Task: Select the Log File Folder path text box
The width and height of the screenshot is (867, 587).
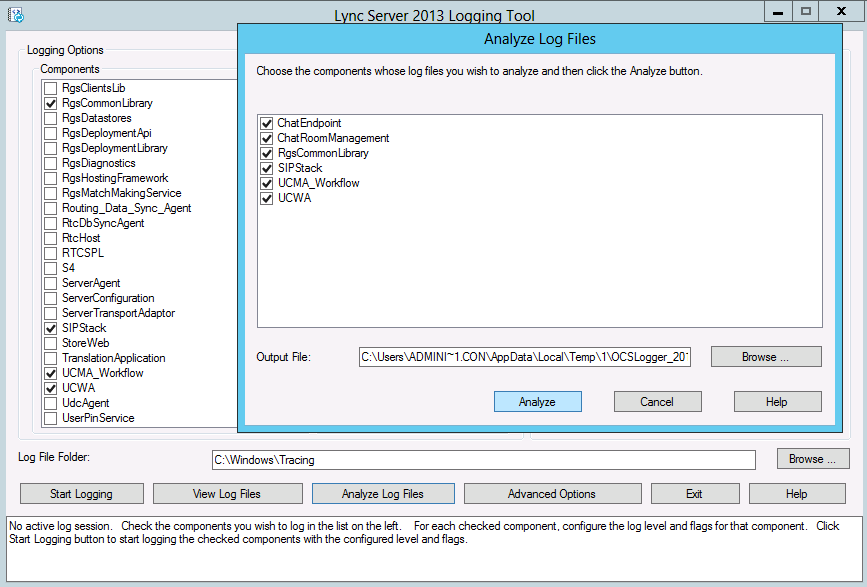Action: [485, 460]
